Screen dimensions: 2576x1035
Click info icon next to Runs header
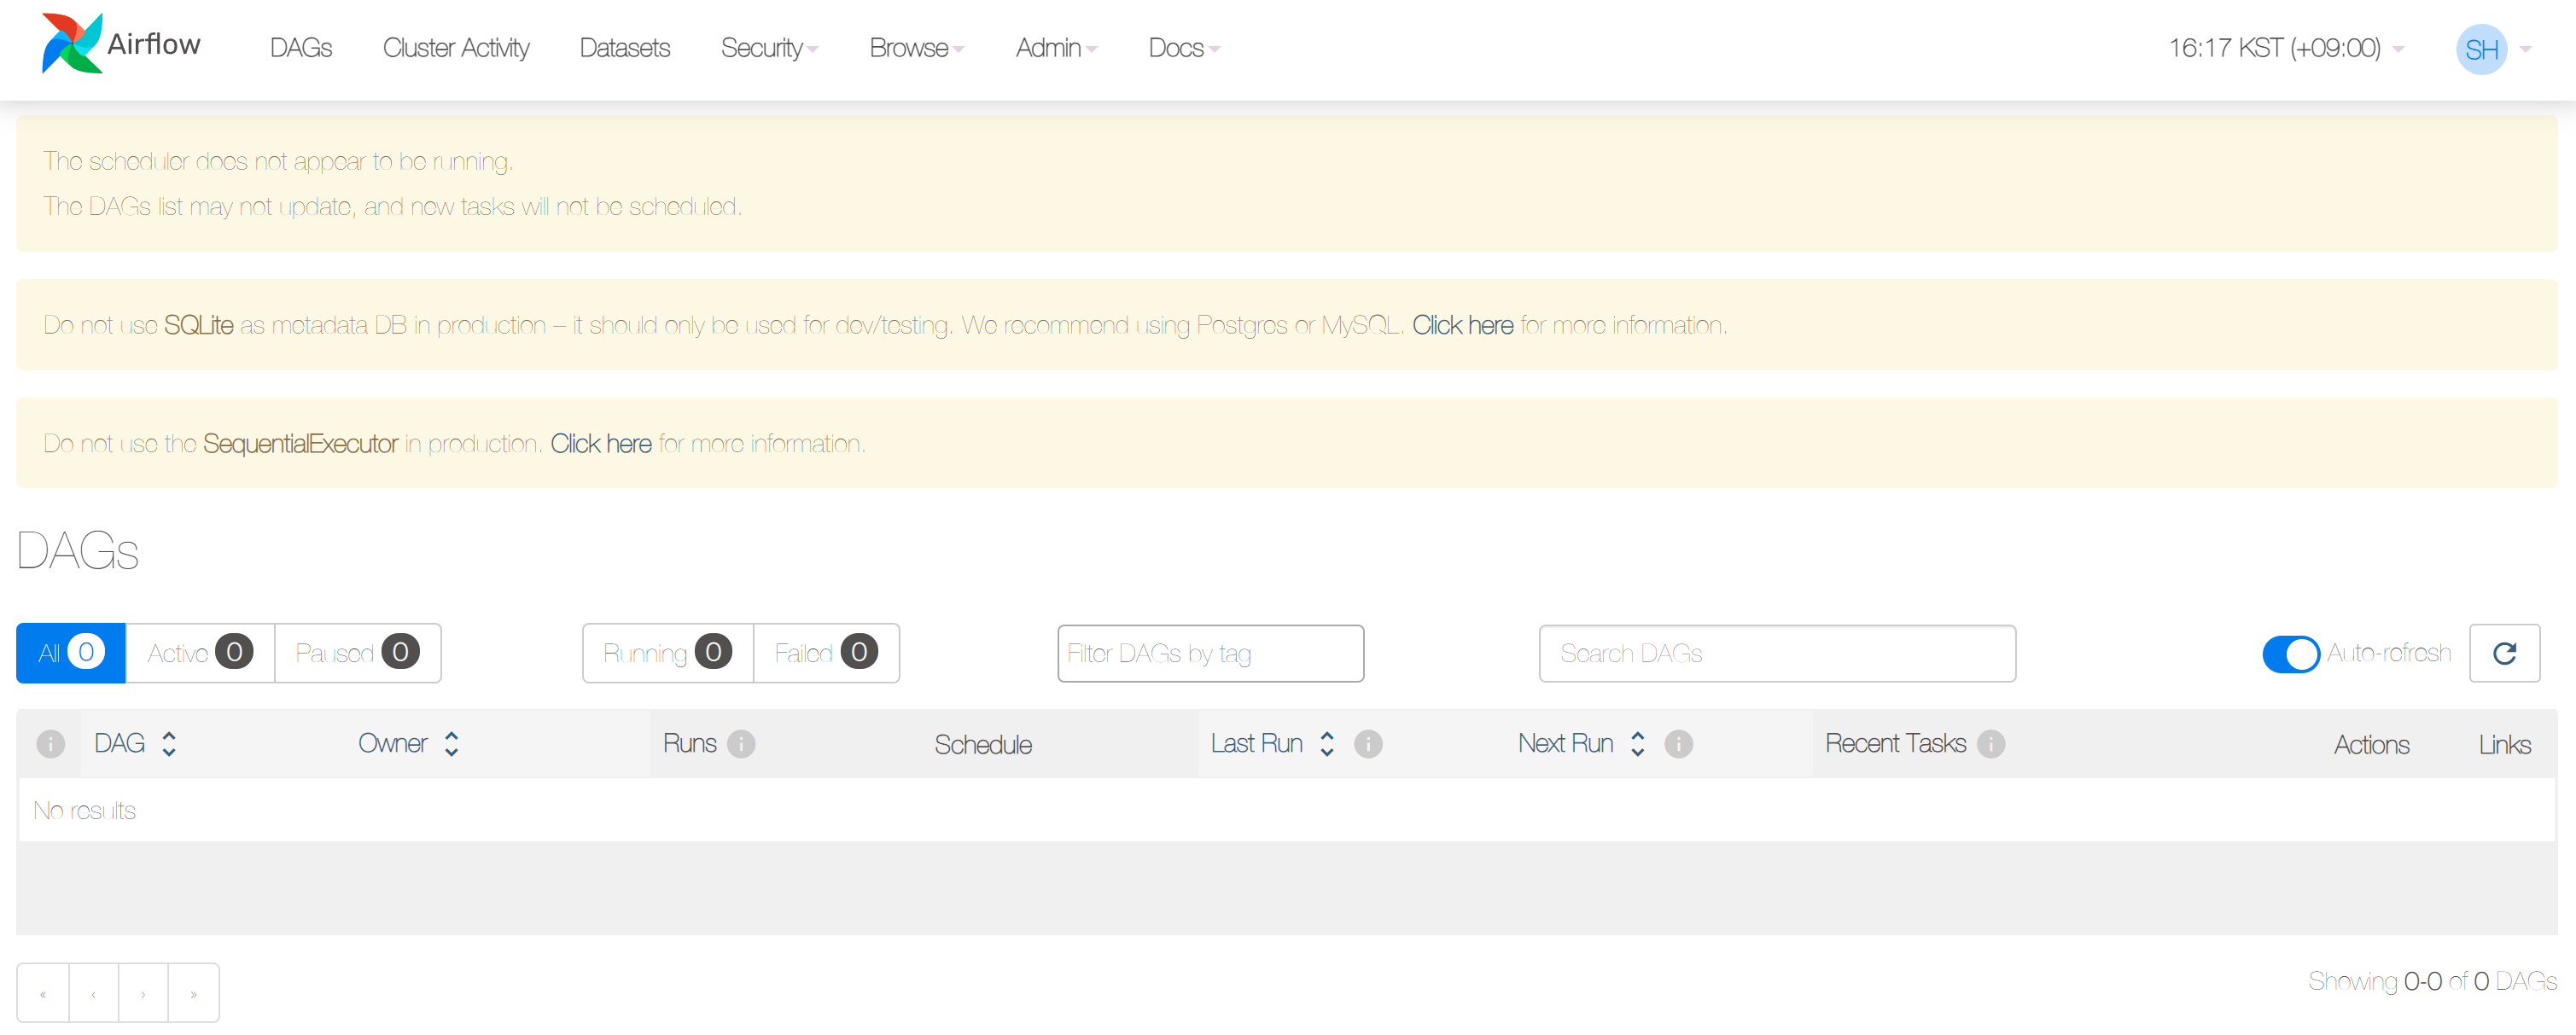point(741,744)
